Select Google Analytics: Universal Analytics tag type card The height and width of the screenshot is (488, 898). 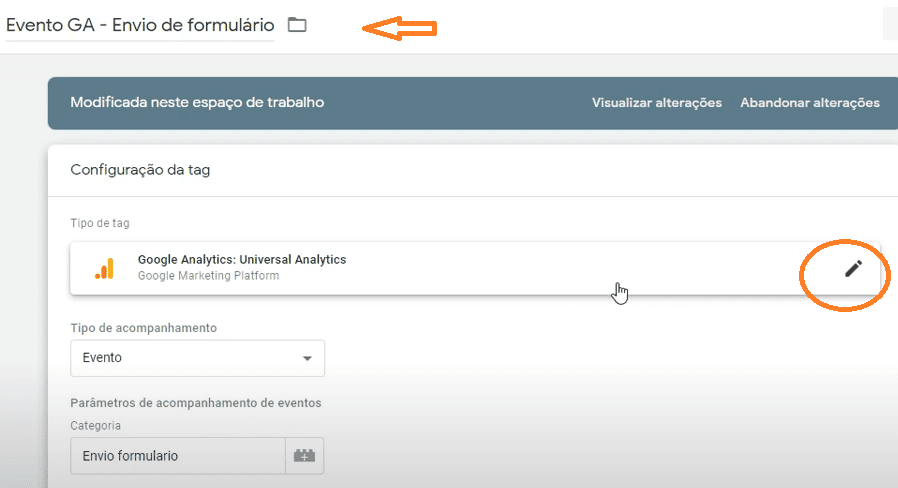(x=475, y=268)
